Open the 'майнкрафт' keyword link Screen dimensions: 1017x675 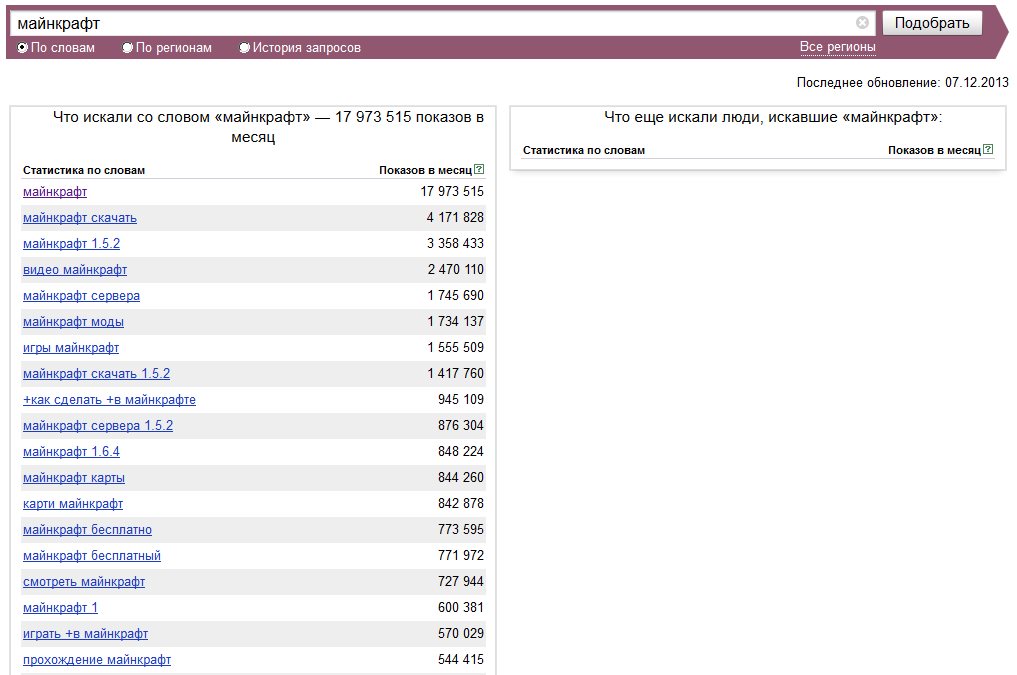pos(55,191)
